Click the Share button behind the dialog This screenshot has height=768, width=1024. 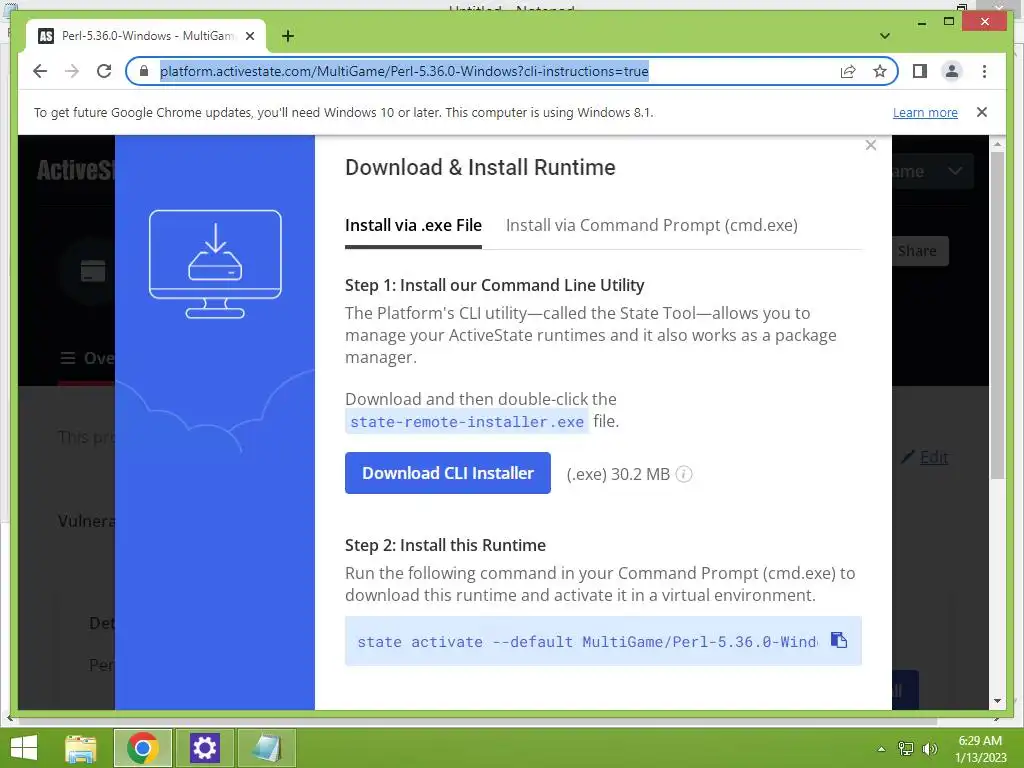click(917, 251)
